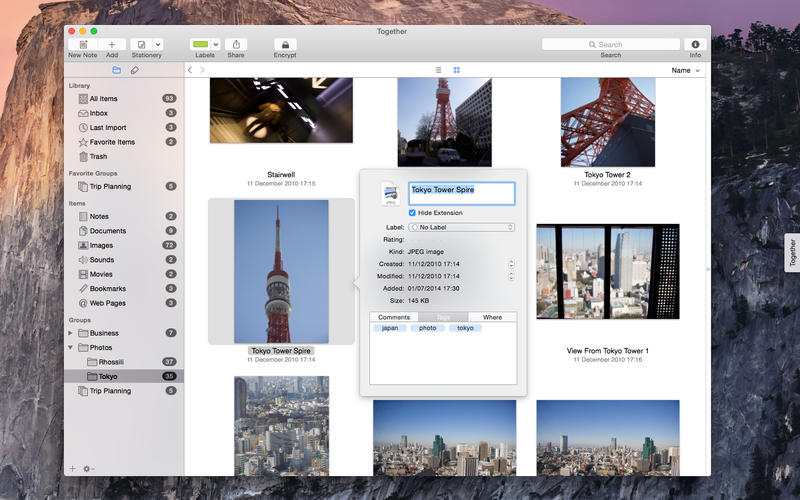Click the New Note toolbar icon
The image size is (800, 500).
pyautogui.click(x=82, y=45)
